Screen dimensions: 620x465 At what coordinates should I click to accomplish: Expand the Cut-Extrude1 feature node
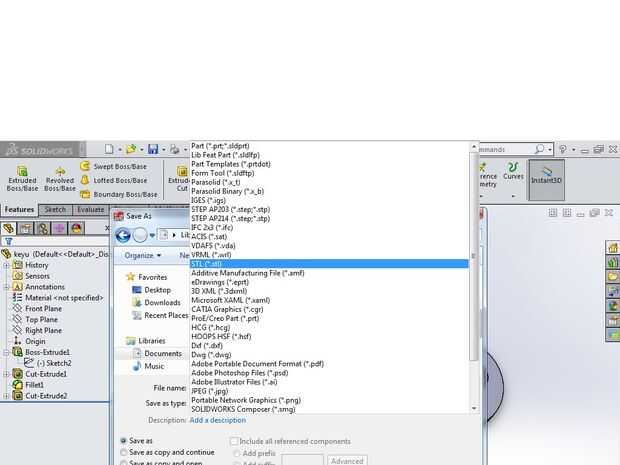(6, 374)
